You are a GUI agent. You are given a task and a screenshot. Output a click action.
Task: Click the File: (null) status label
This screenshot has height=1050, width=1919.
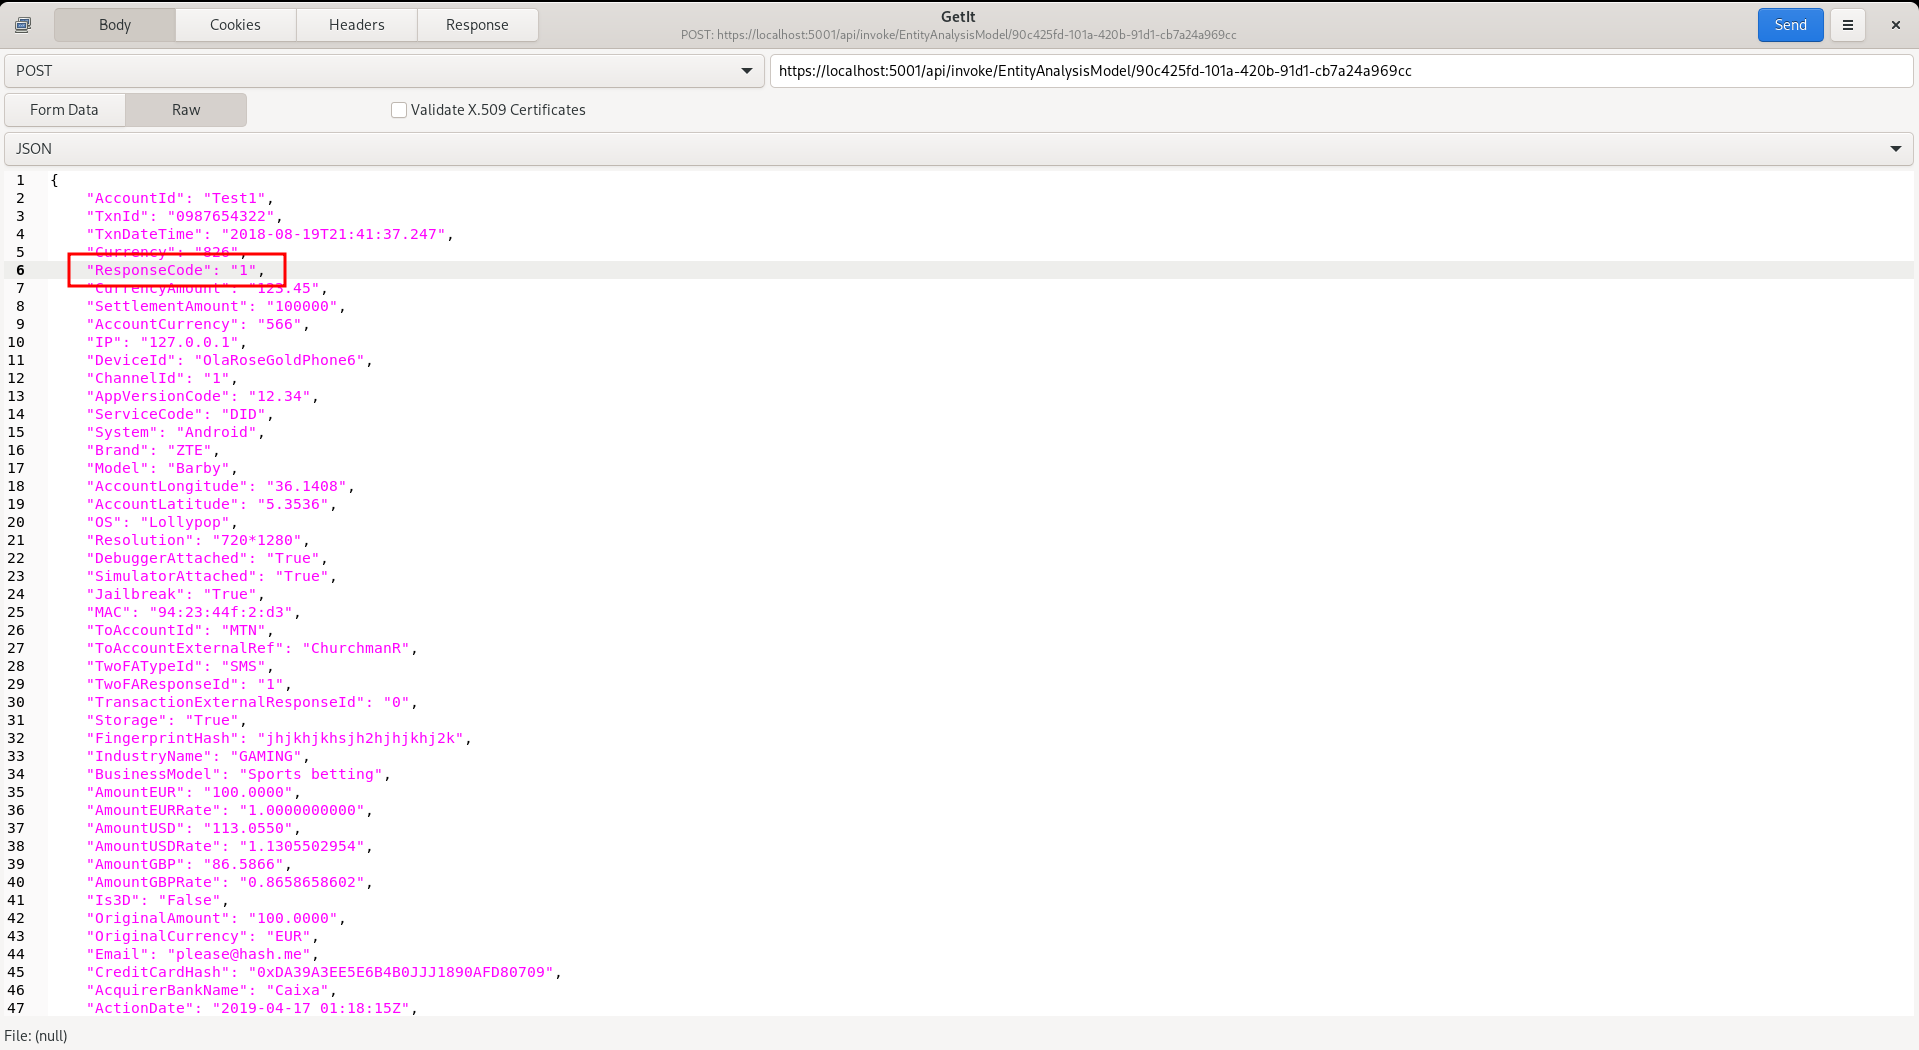(x=36, y=1036)
